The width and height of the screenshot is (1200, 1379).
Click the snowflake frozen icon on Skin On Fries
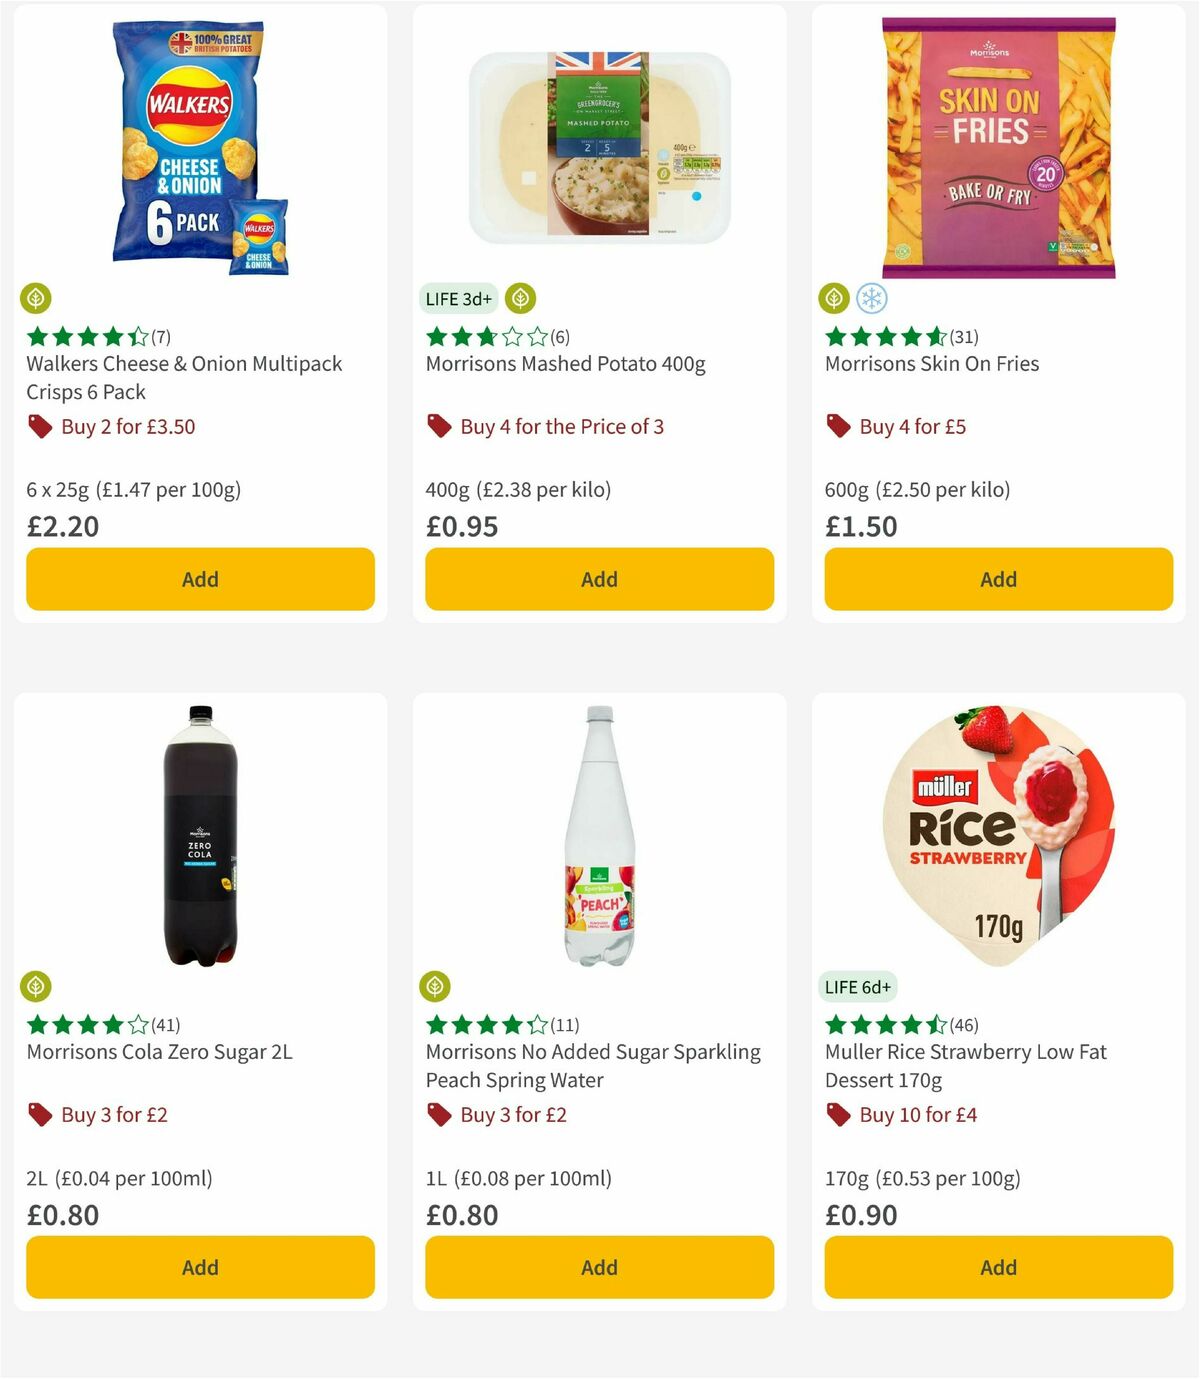[873, 298]
